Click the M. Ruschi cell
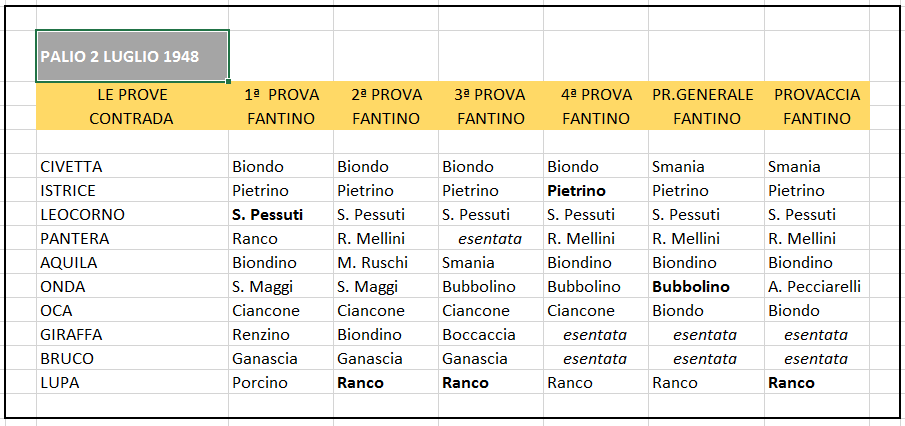 click(x=373, y=263)
